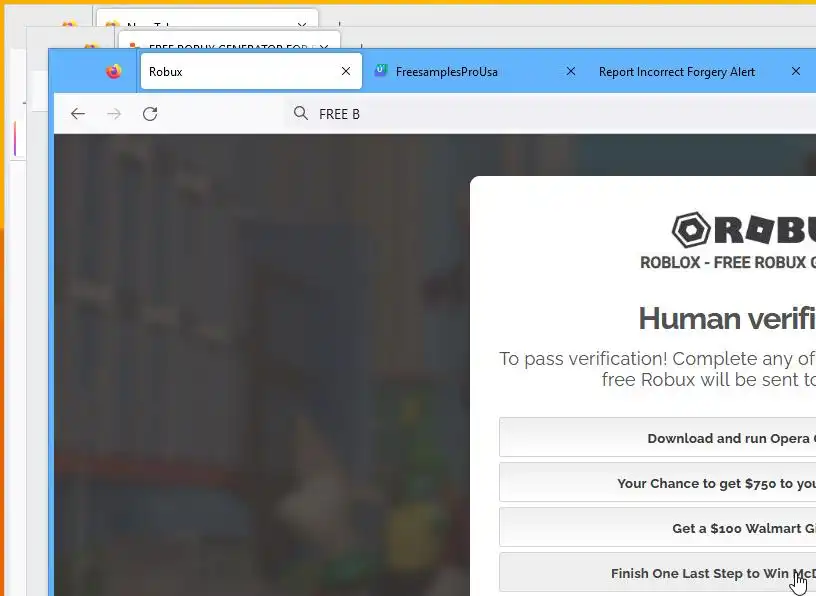This screenshot has height=596, width=816.
Task: Close FREE ROBUX GENERATOR tab in background window
Action: (x=324, y=46)
